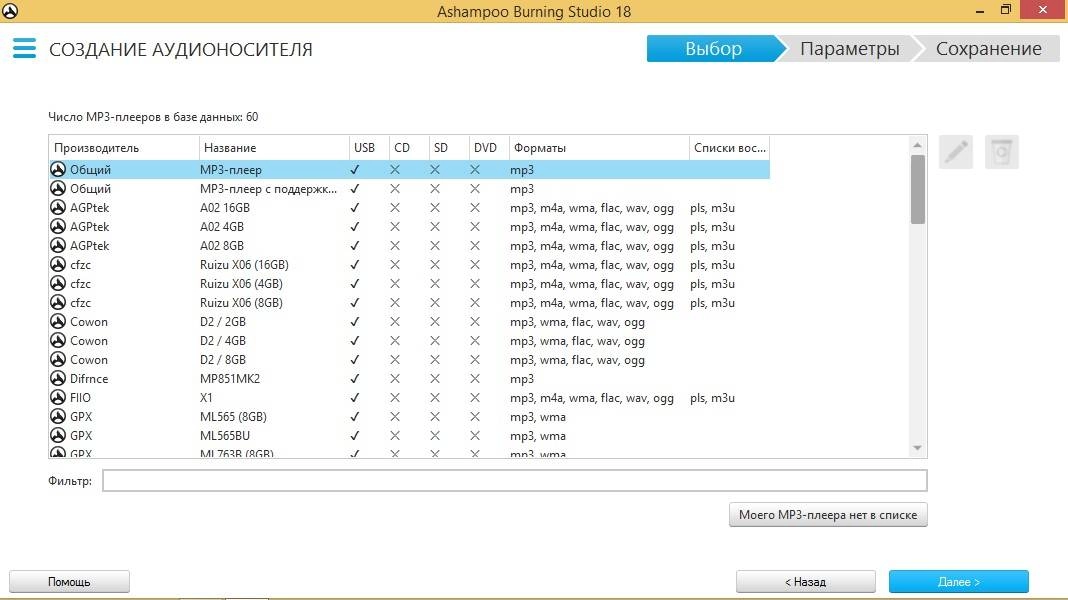The image size is (1068, 600).
Task: Click the Далее > button
Action: (958, 582)
